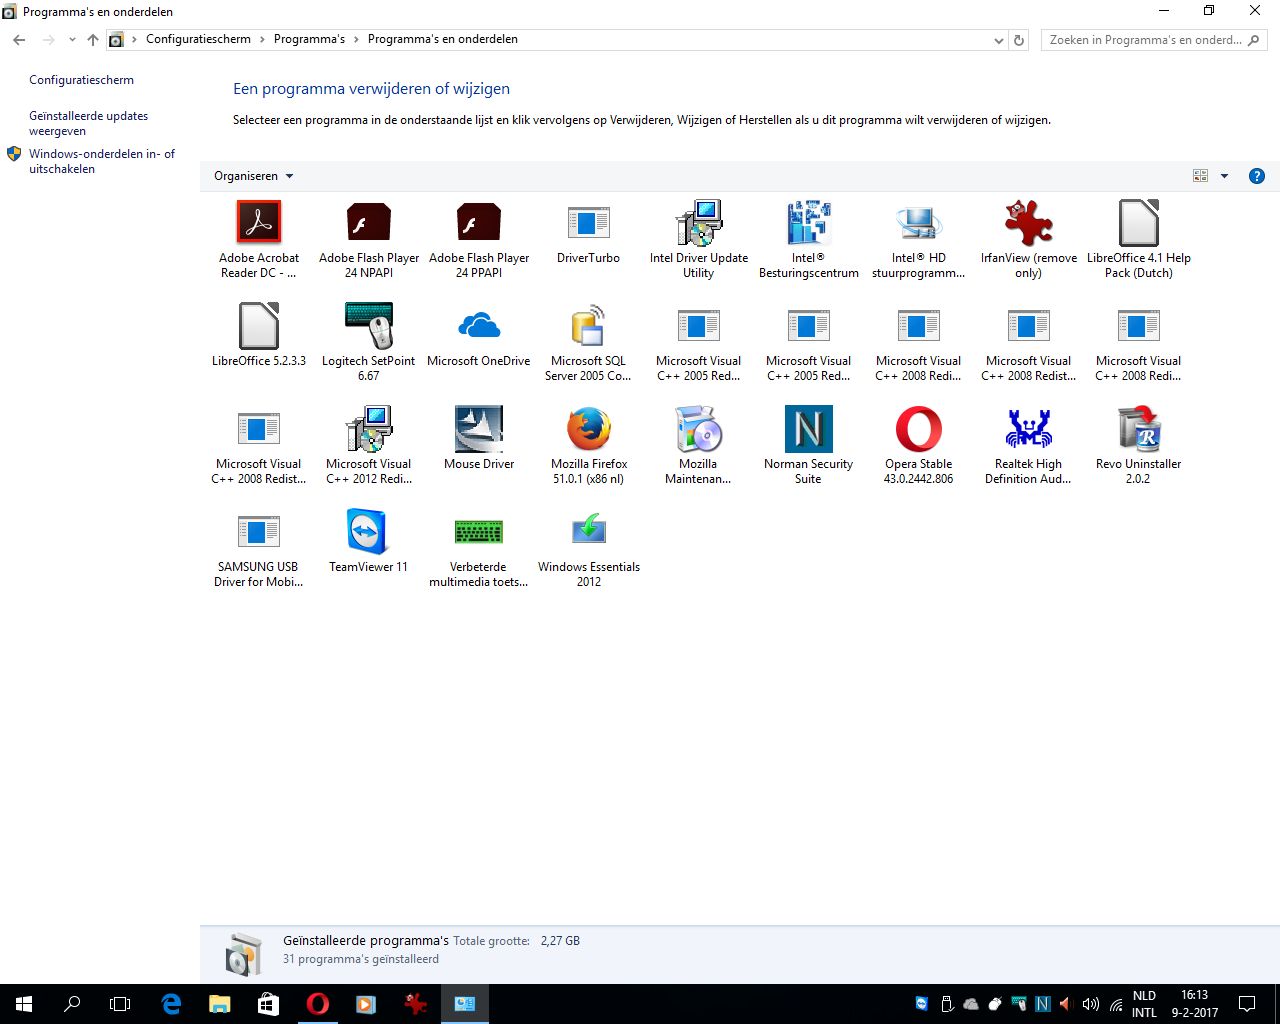Select Windows Essentials 2012
This screenshot has width=1280, height=1024.
tap(589, 549)
